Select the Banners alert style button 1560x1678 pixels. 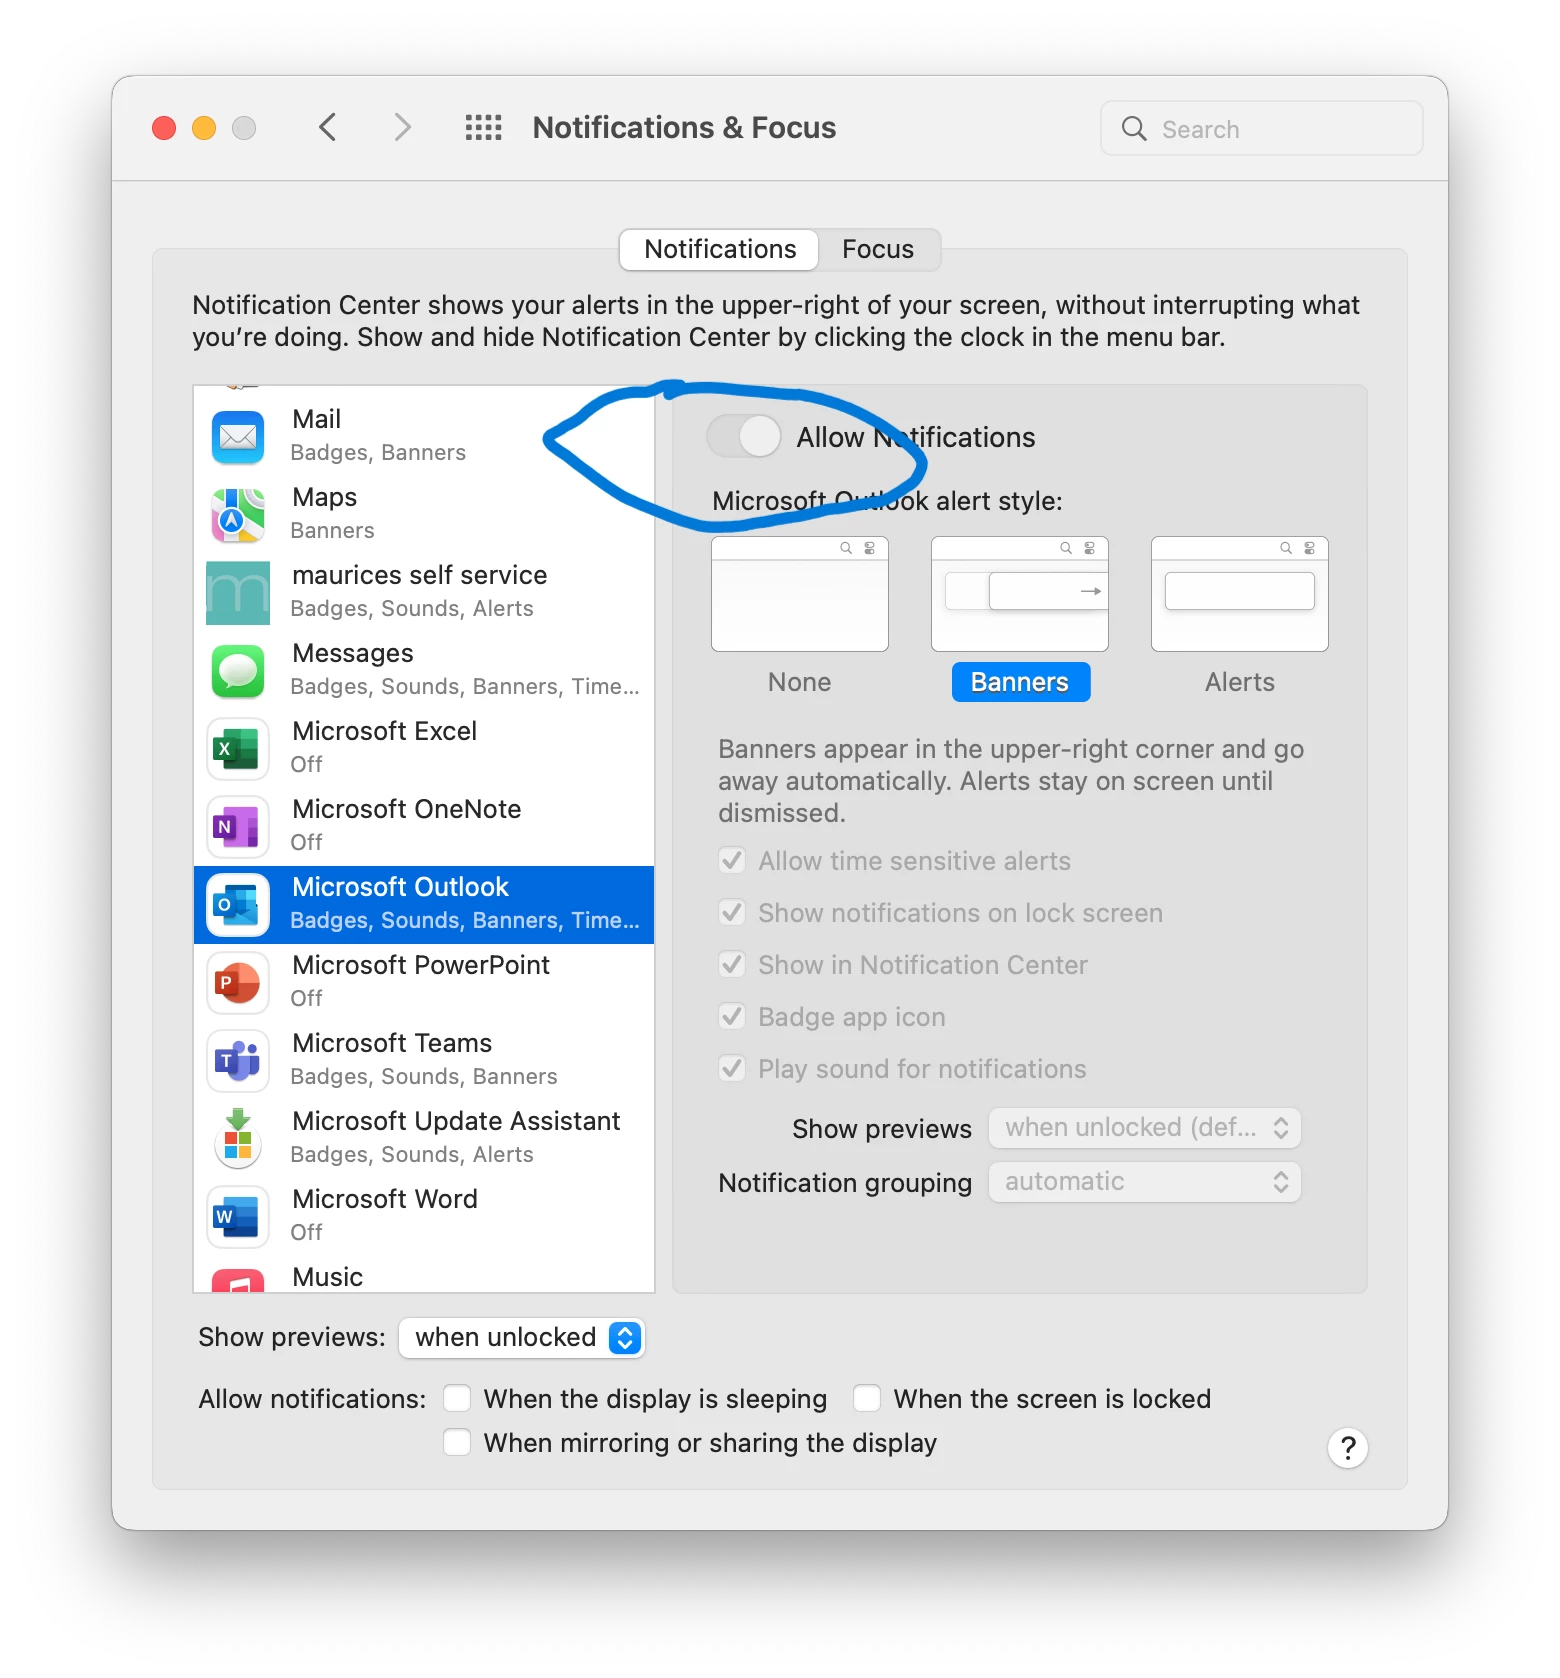coord(1020,682)
